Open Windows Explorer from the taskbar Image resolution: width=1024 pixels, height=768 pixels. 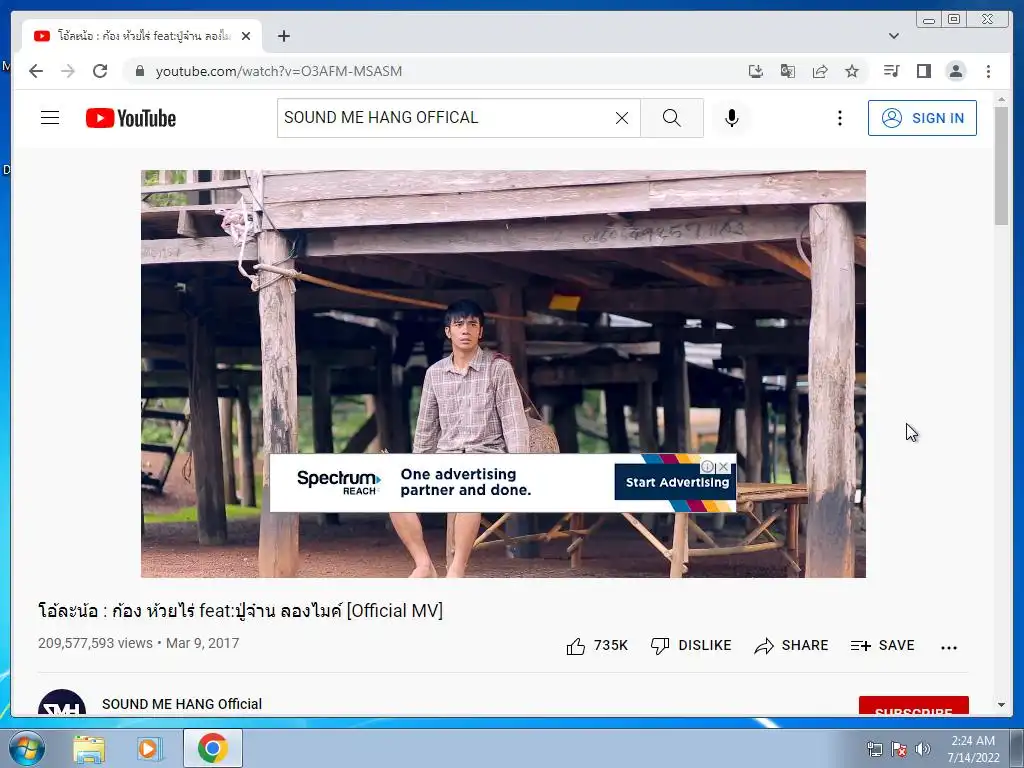(x=89, y=748)
